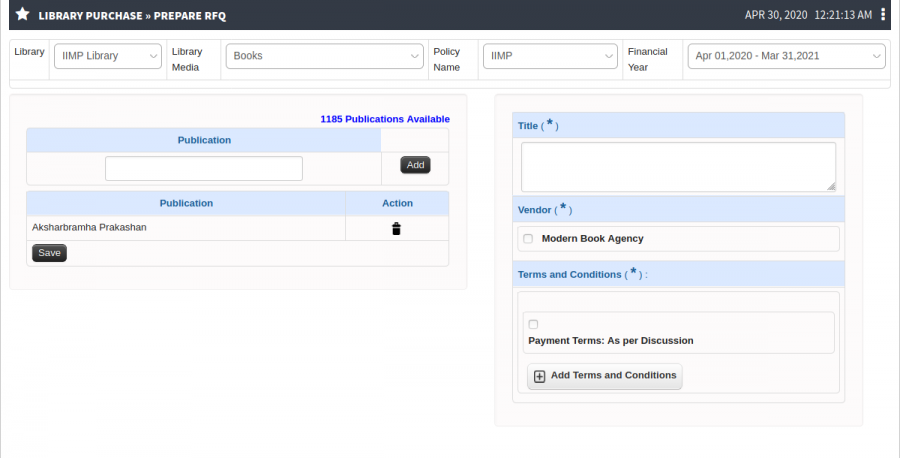The height and width of the screenshot is (458, 900).
Task: Open 1185 Publications Available link
Action: click(x=385, y=119)
